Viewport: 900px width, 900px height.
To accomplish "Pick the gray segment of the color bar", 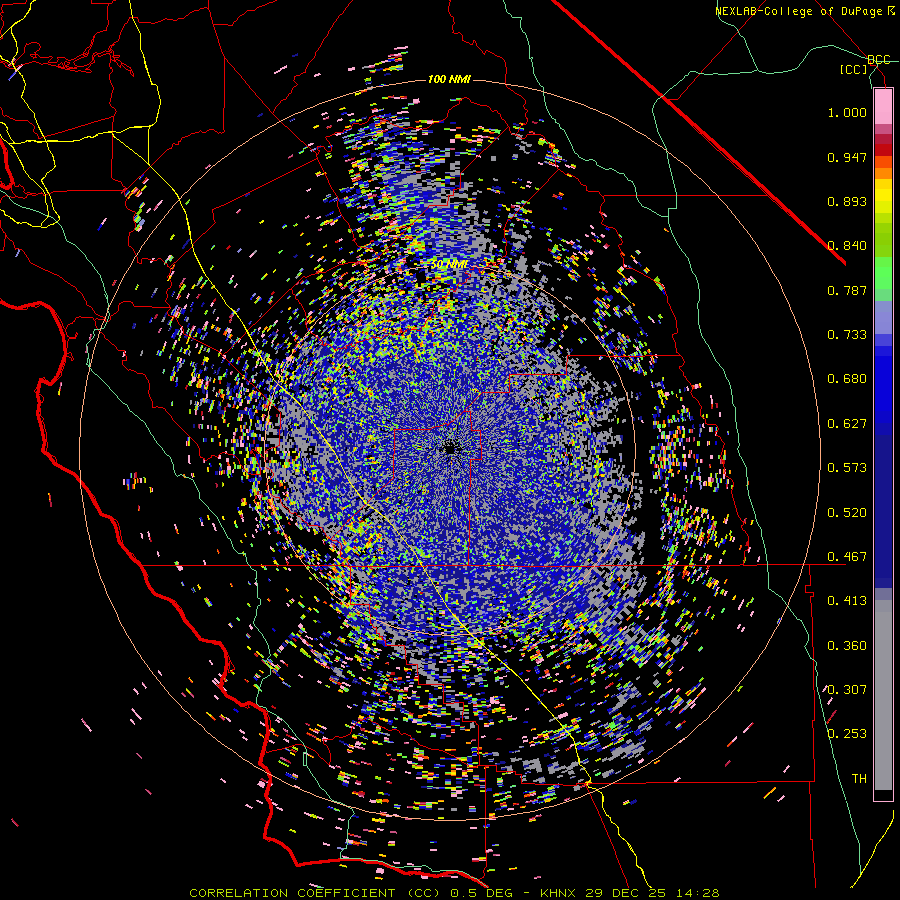I will 883,695.
